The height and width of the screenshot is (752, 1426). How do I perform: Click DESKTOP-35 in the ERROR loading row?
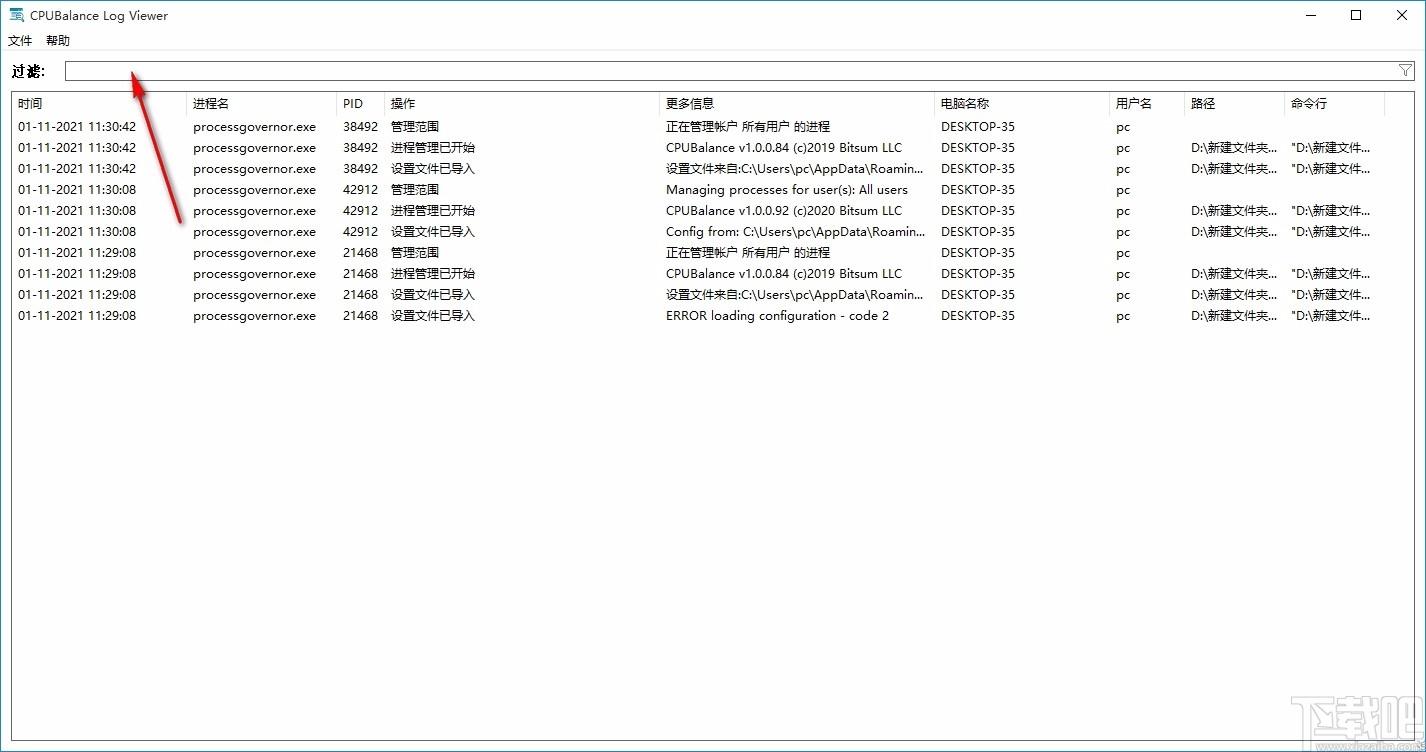(978, 316)
